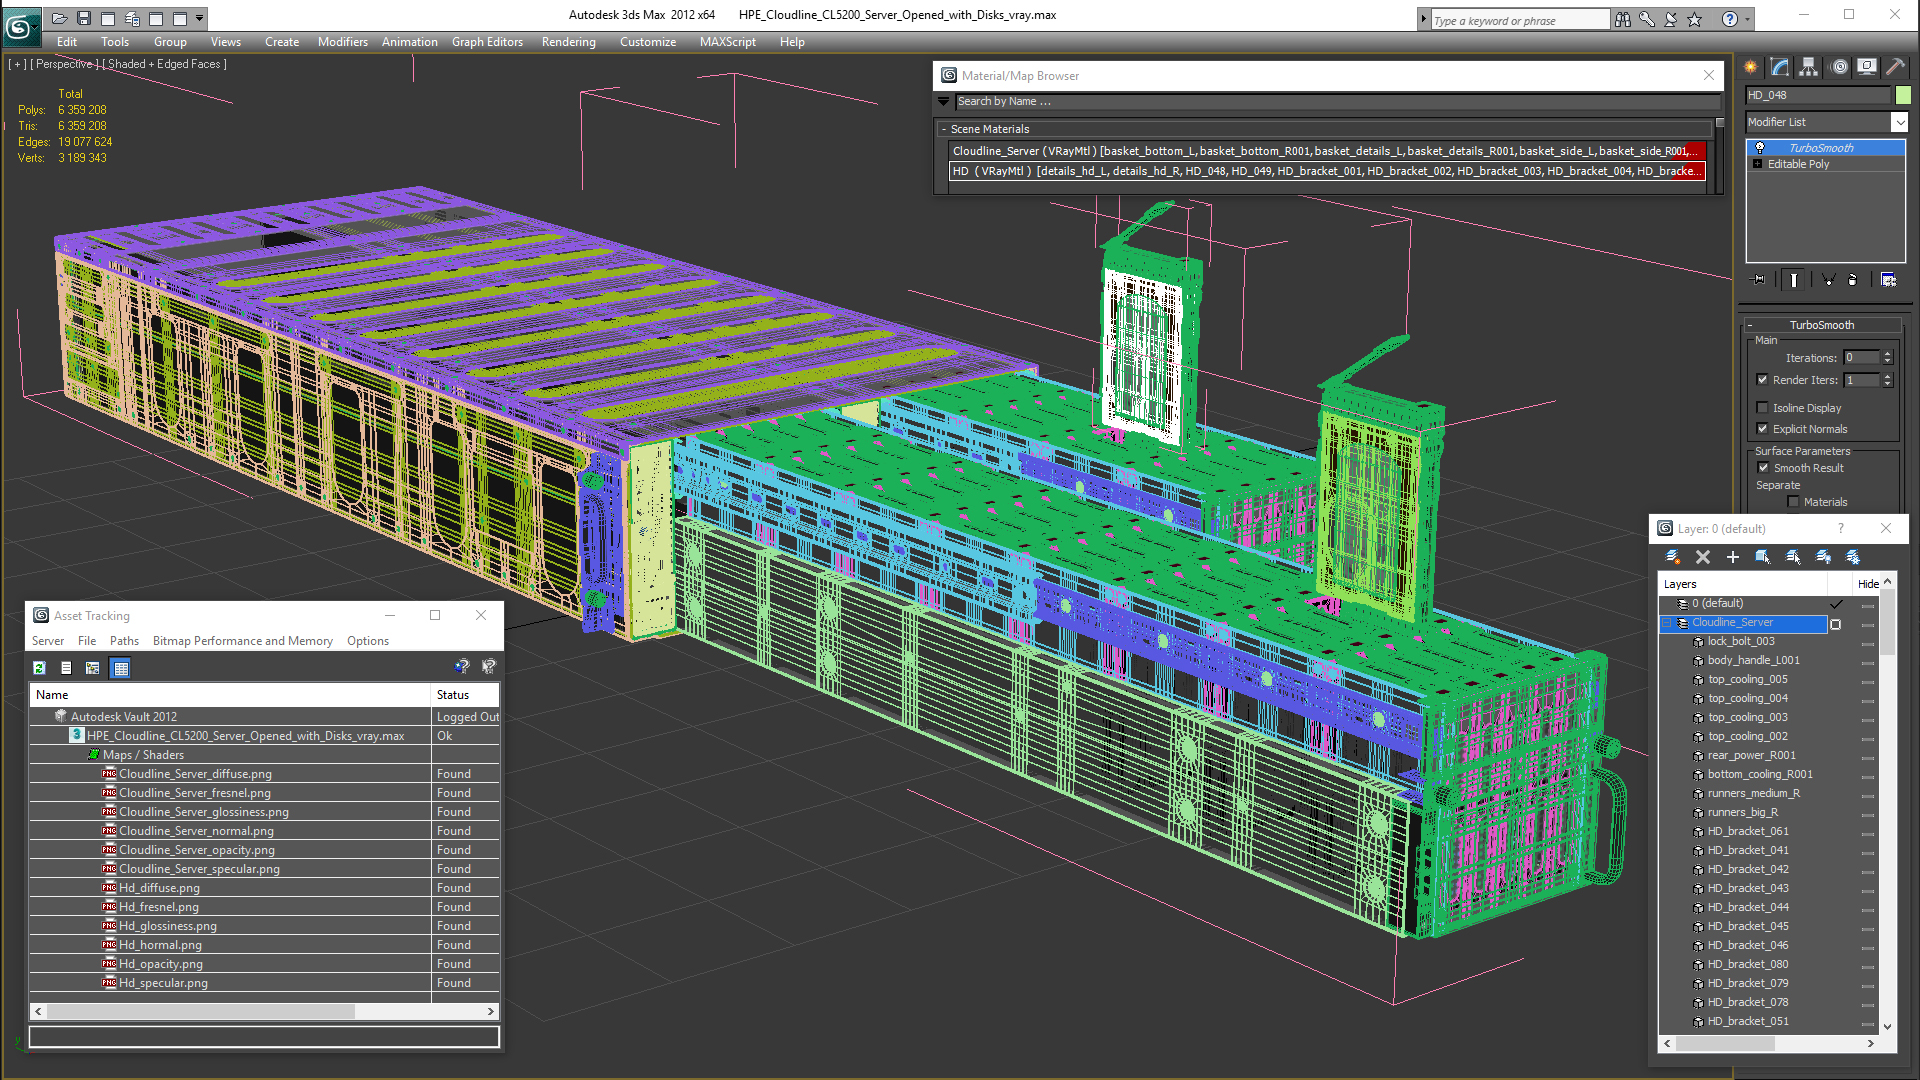This screenshot has width=1920, height=1080.
Task: Click Asset Tracking Refresh icon
Action: coord(40,668)
